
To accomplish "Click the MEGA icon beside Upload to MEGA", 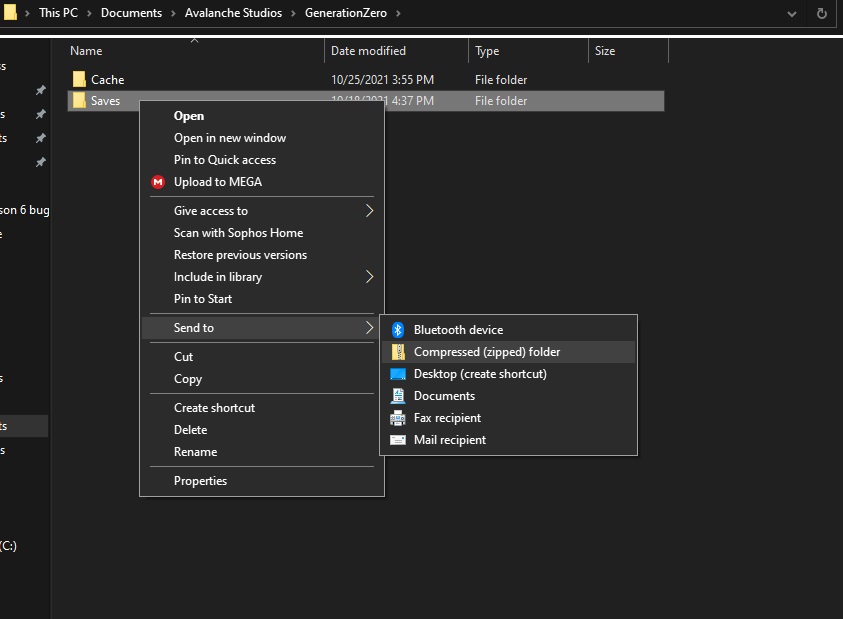I will click(158, 182).
